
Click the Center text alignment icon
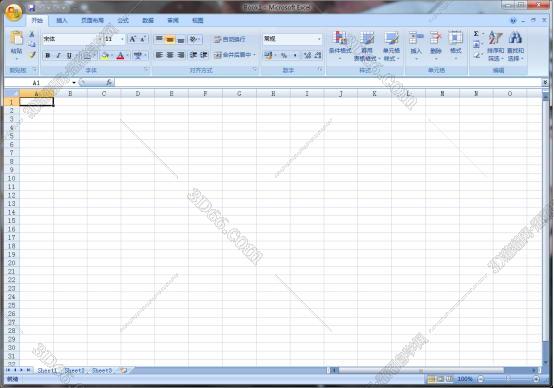[x=170, y=55]
